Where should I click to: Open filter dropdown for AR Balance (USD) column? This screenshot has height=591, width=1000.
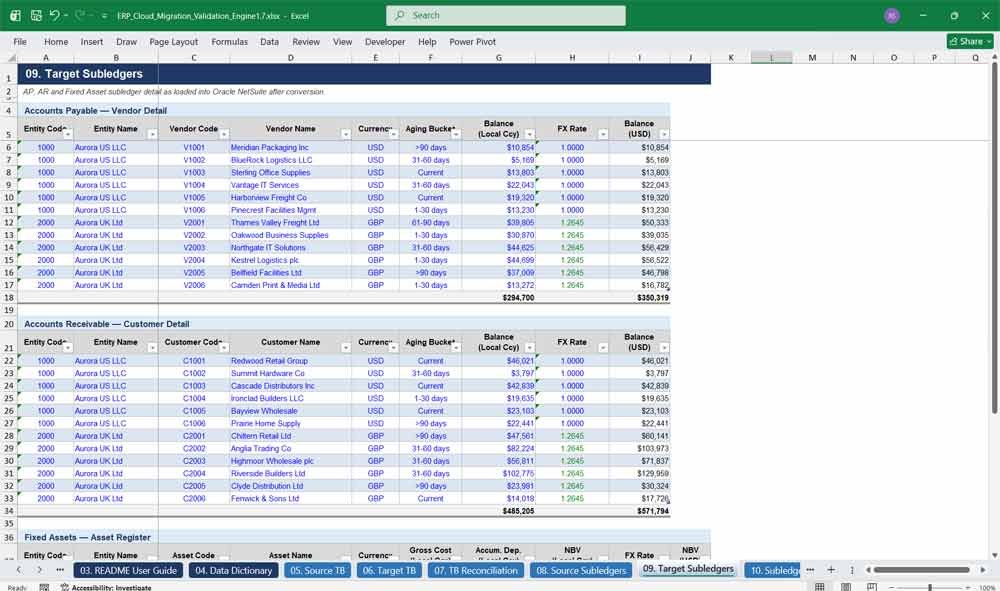coord(665,348)
